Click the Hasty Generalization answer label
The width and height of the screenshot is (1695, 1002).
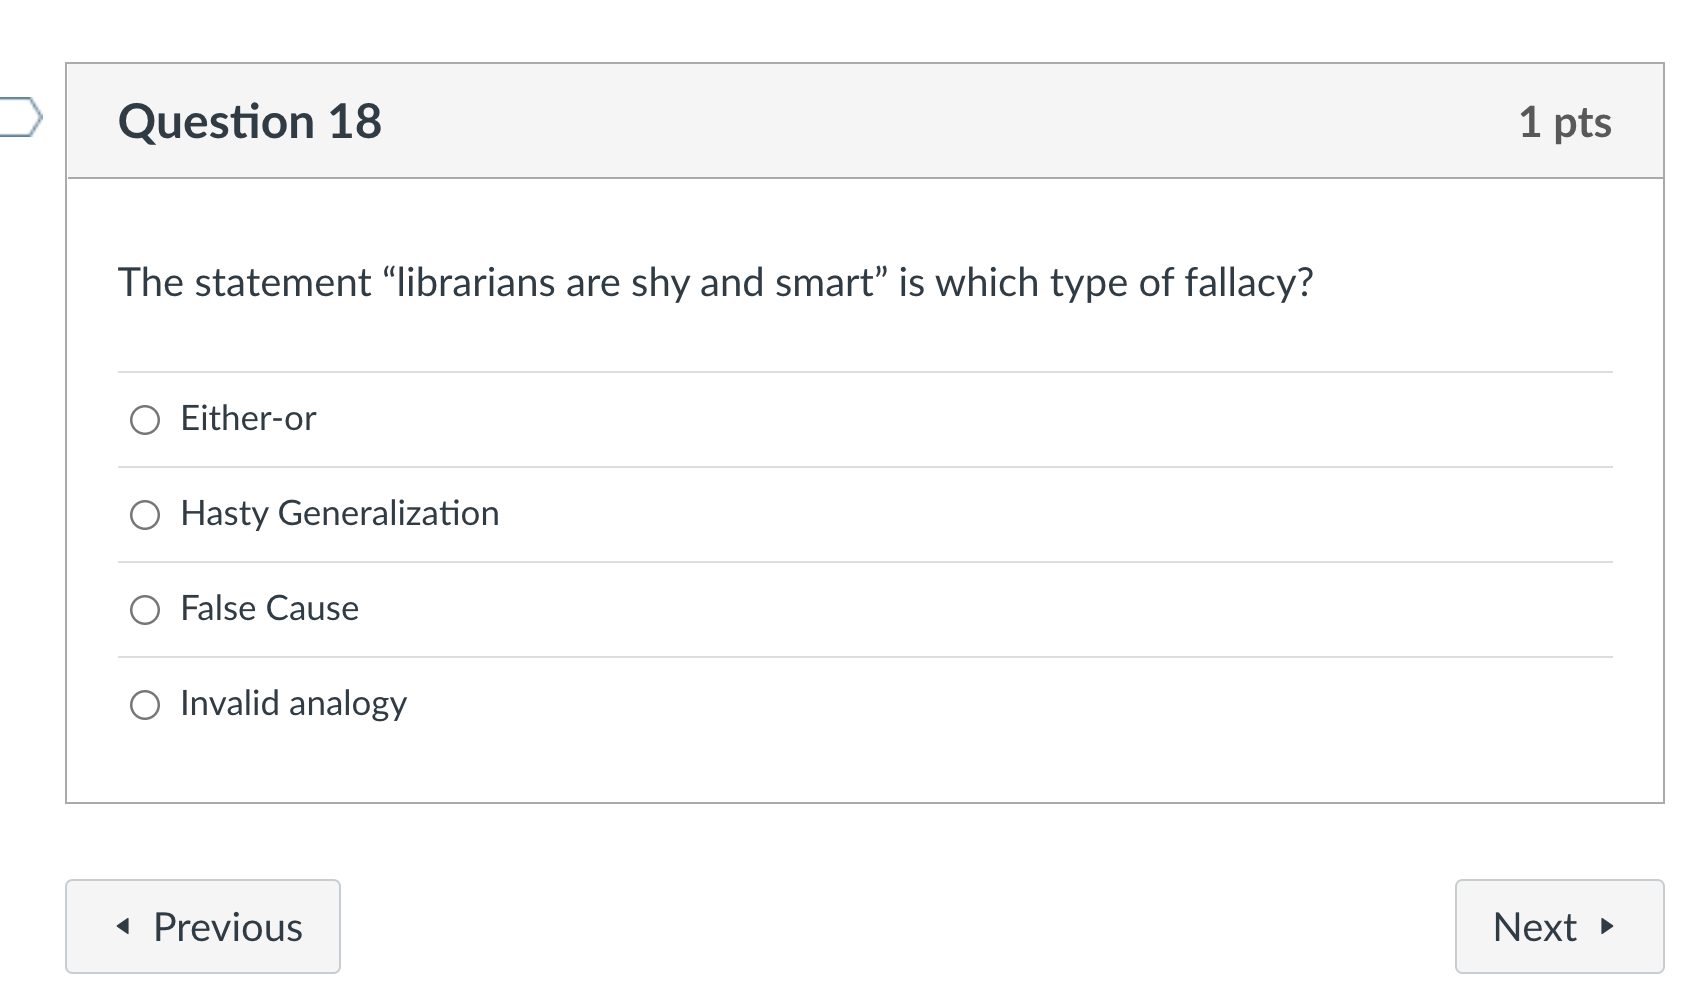click(339, 514)
